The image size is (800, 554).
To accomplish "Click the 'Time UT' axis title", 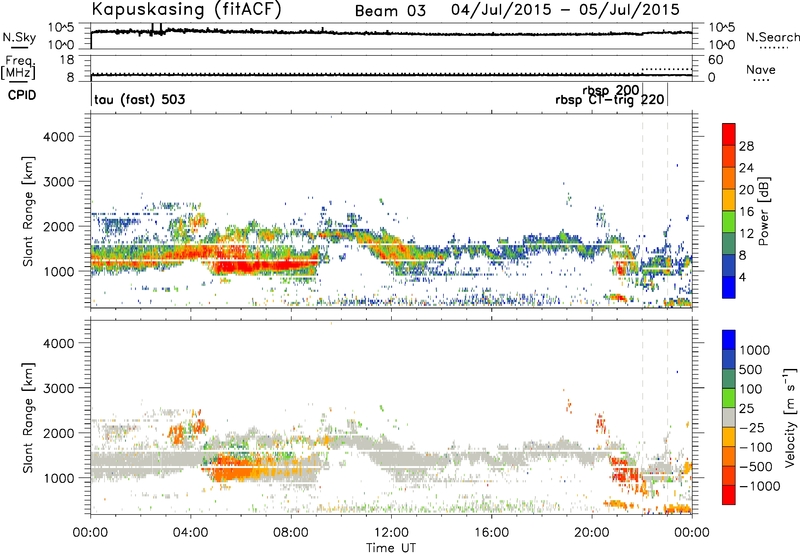I will tap(391, 548).
